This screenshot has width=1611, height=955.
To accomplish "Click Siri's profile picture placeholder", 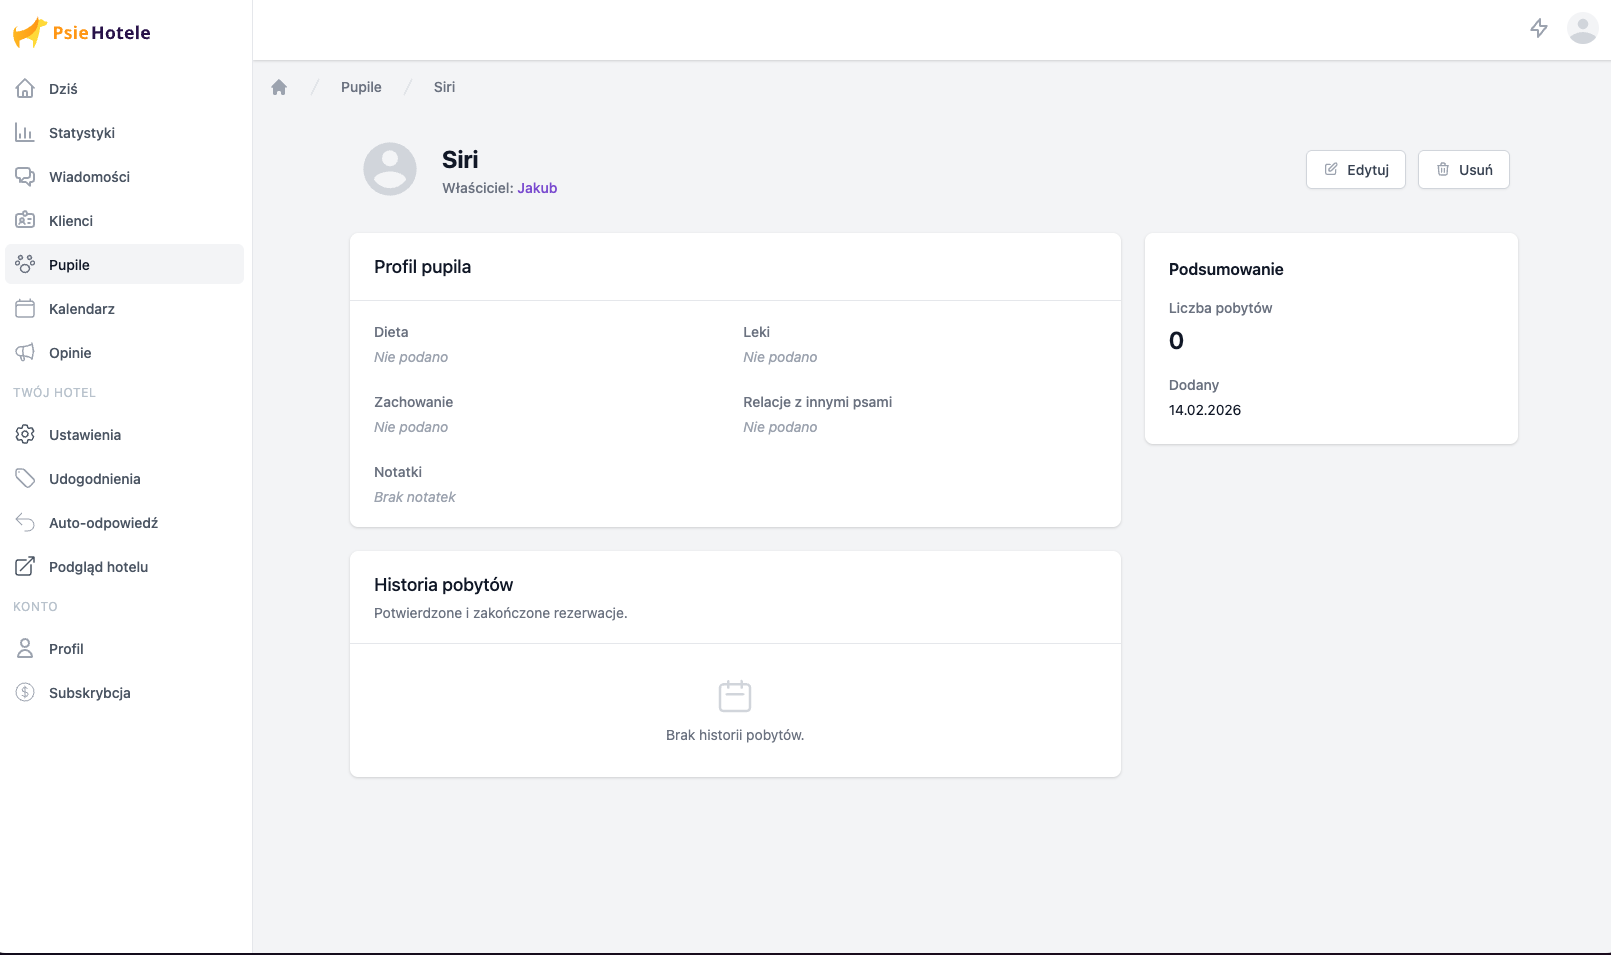I will (x=390, y=169).
